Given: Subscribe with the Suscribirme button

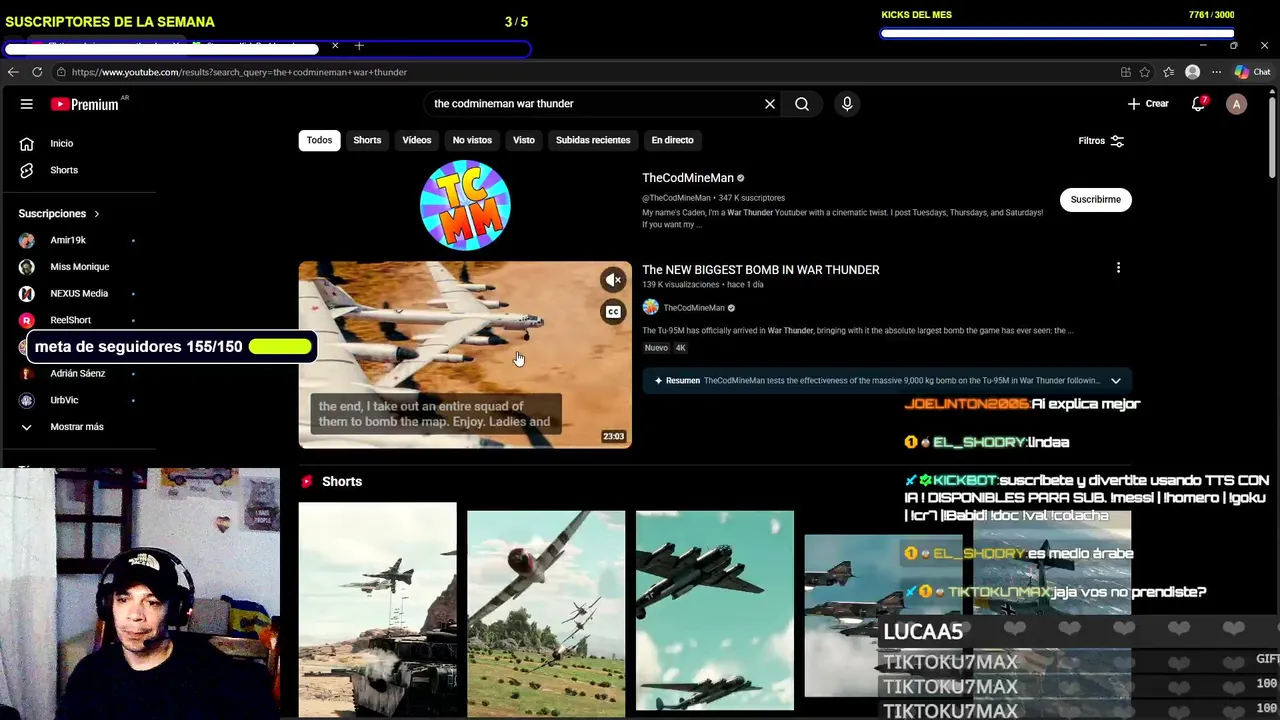Looking at the screenshot, I should [x=1095, y=199].
